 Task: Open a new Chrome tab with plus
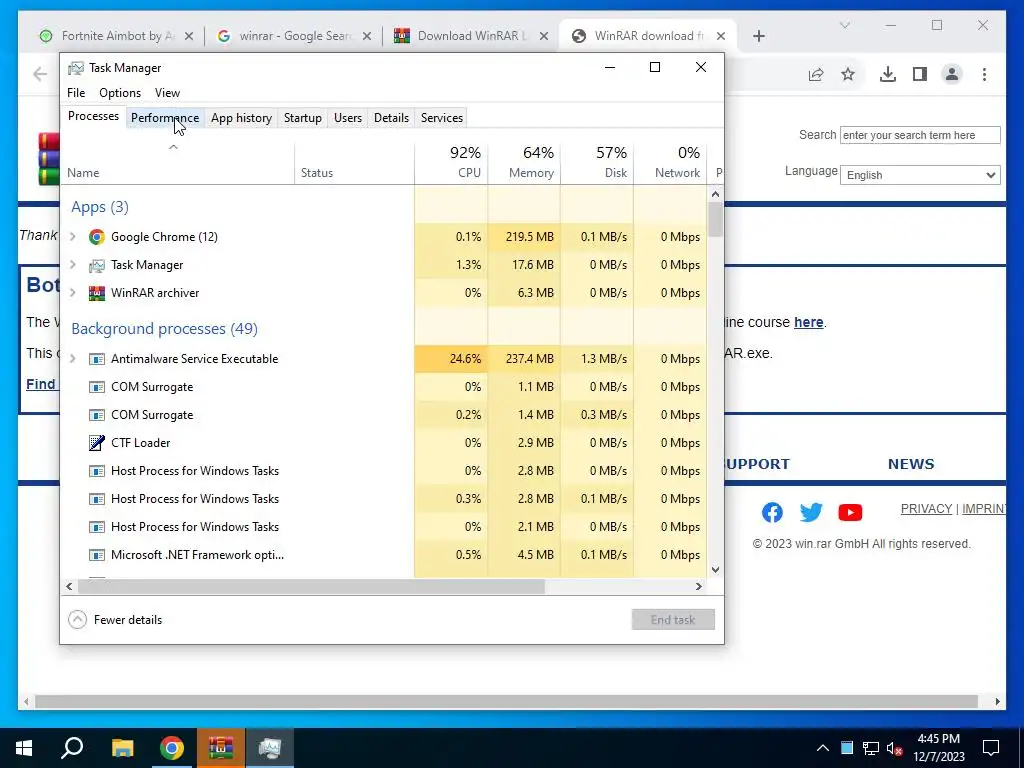tap(759, 36)
